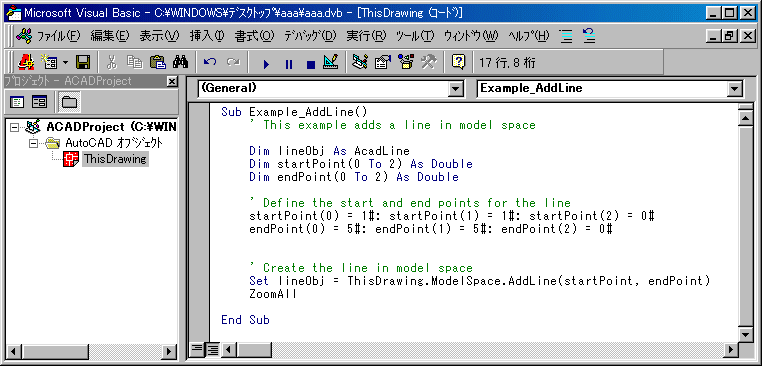This screenshot has height=366, width=762.
Task: Toggle Folders view in the project panel
Action: (69, 102)
